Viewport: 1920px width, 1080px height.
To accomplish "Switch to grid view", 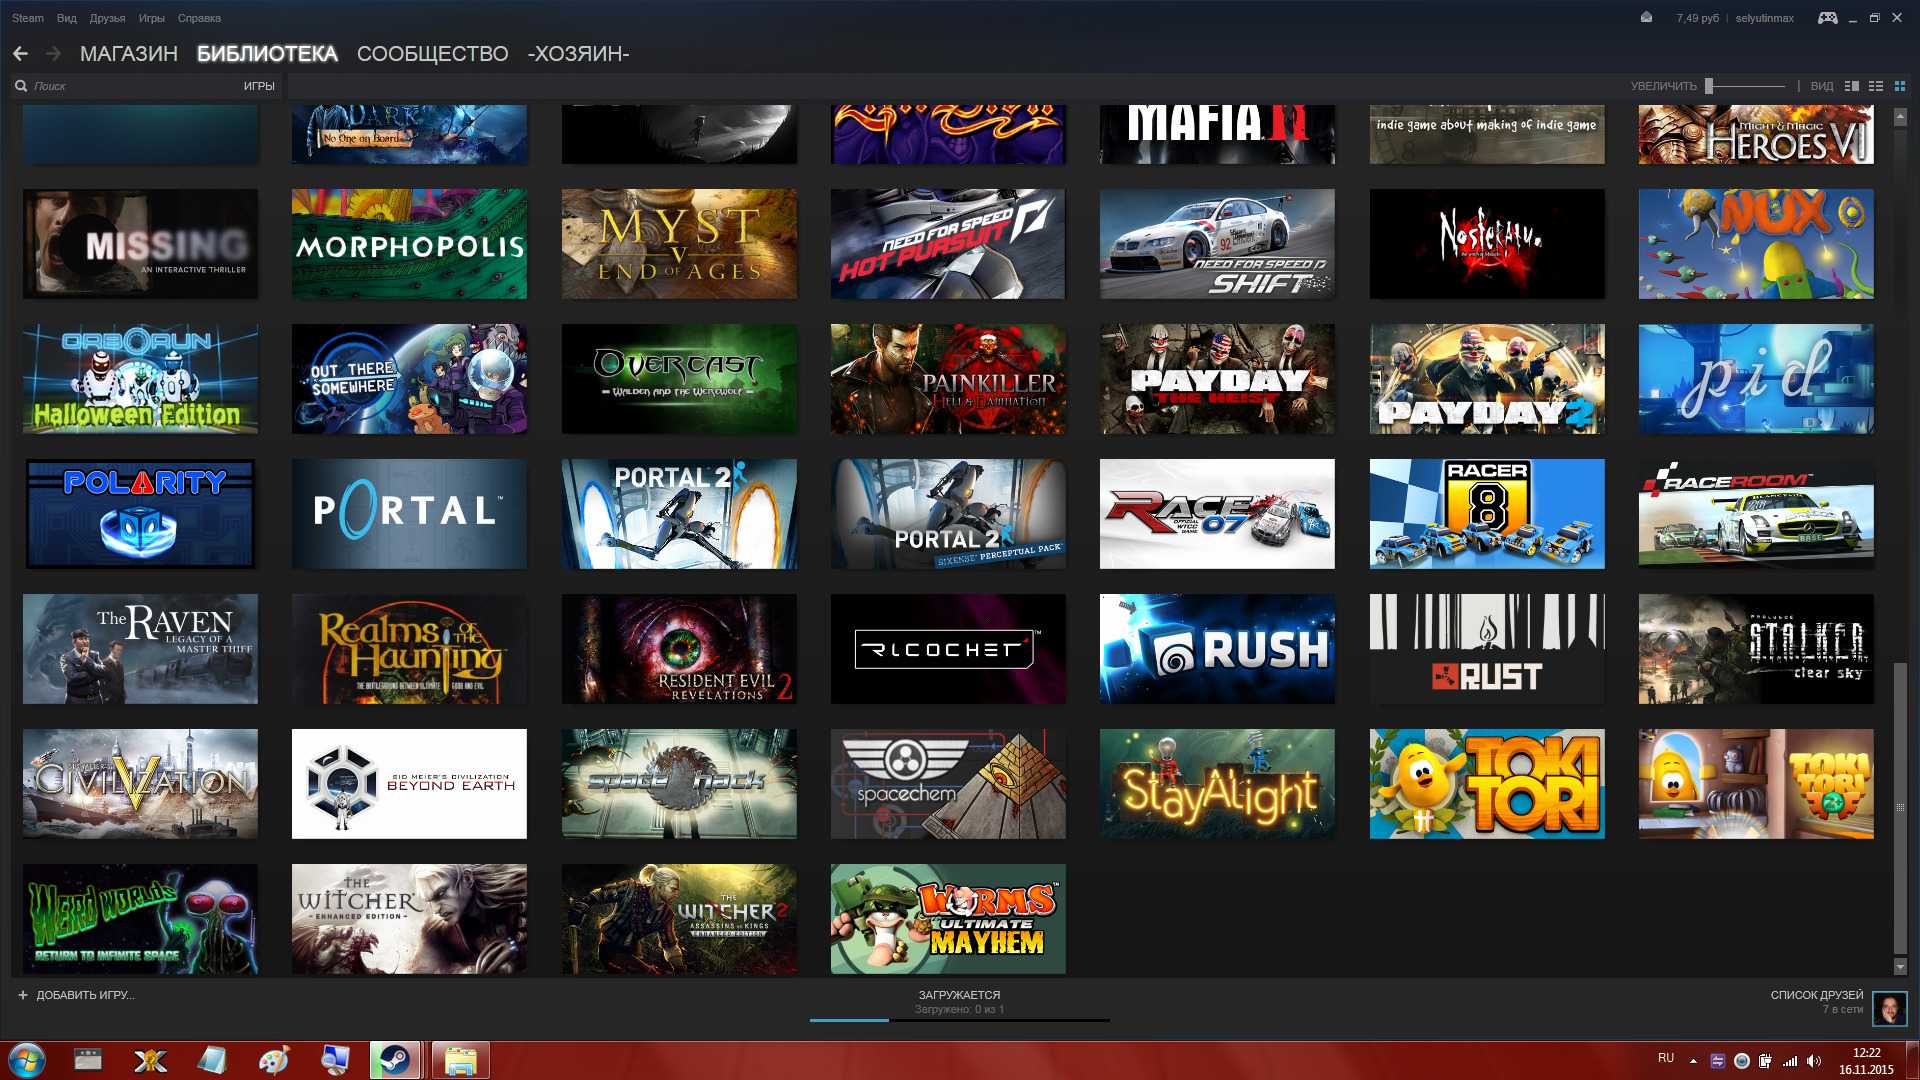I will 1900,86.
